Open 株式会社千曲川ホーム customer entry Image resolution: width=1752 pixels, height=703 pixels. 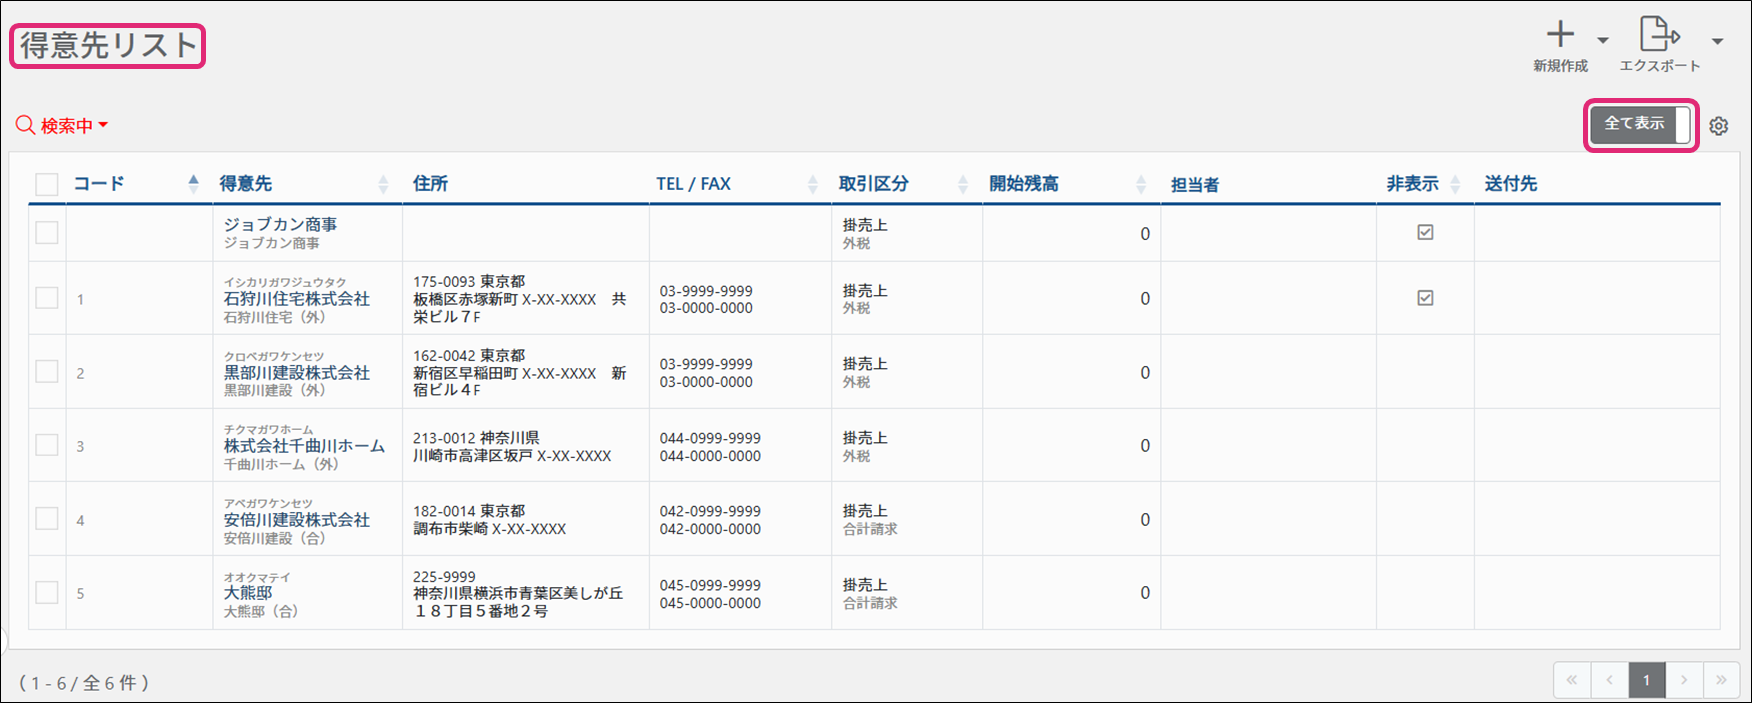[x=304, y=446]
